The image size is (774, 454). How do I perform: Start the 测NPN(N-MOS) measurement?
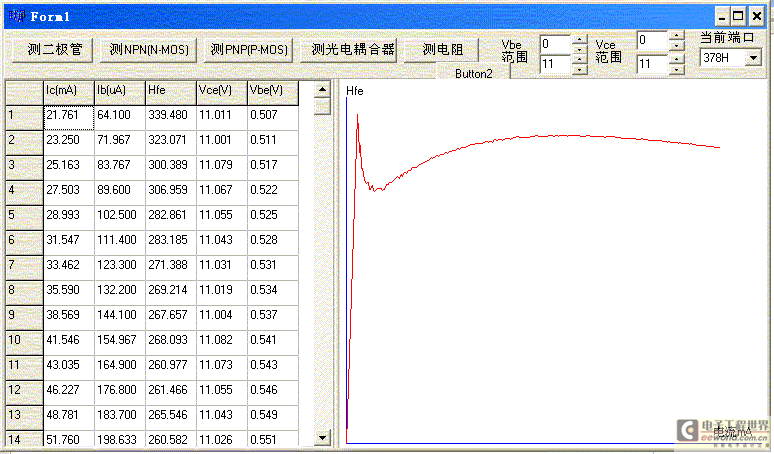(x=149, y=49)
